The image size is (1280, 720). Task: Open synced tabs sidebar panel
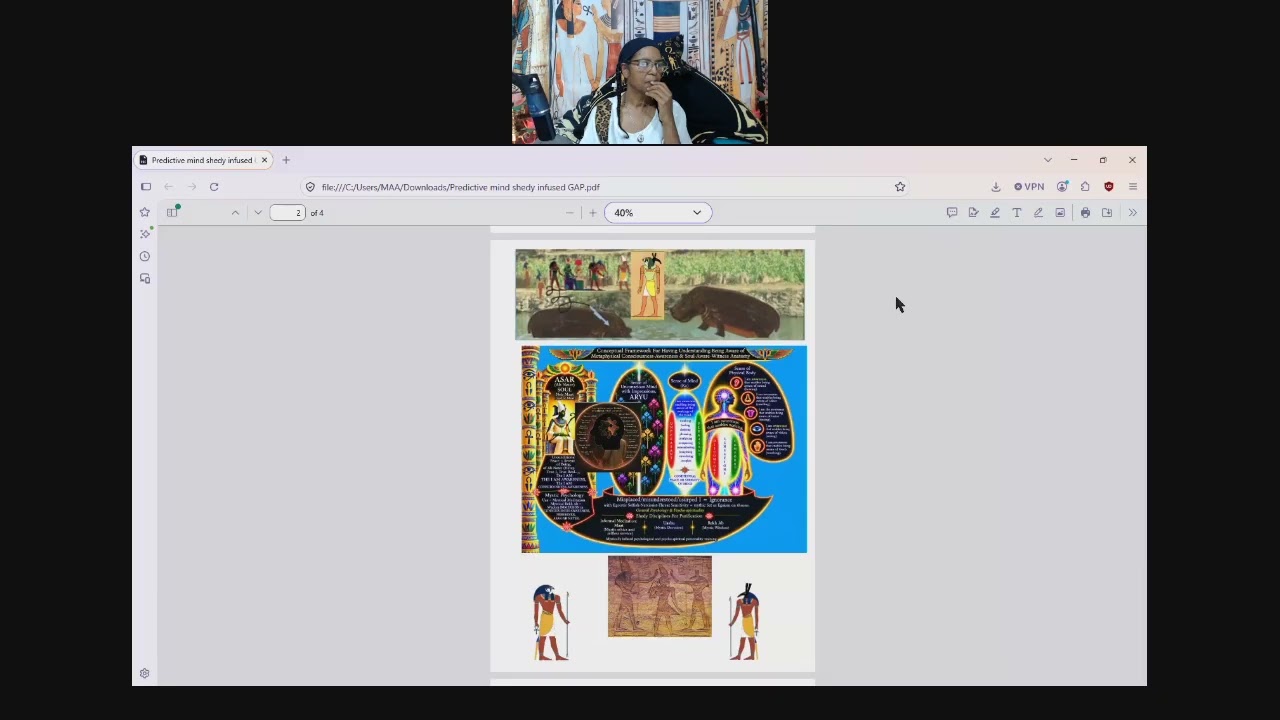pyautogui.click(x=145, y=278)
